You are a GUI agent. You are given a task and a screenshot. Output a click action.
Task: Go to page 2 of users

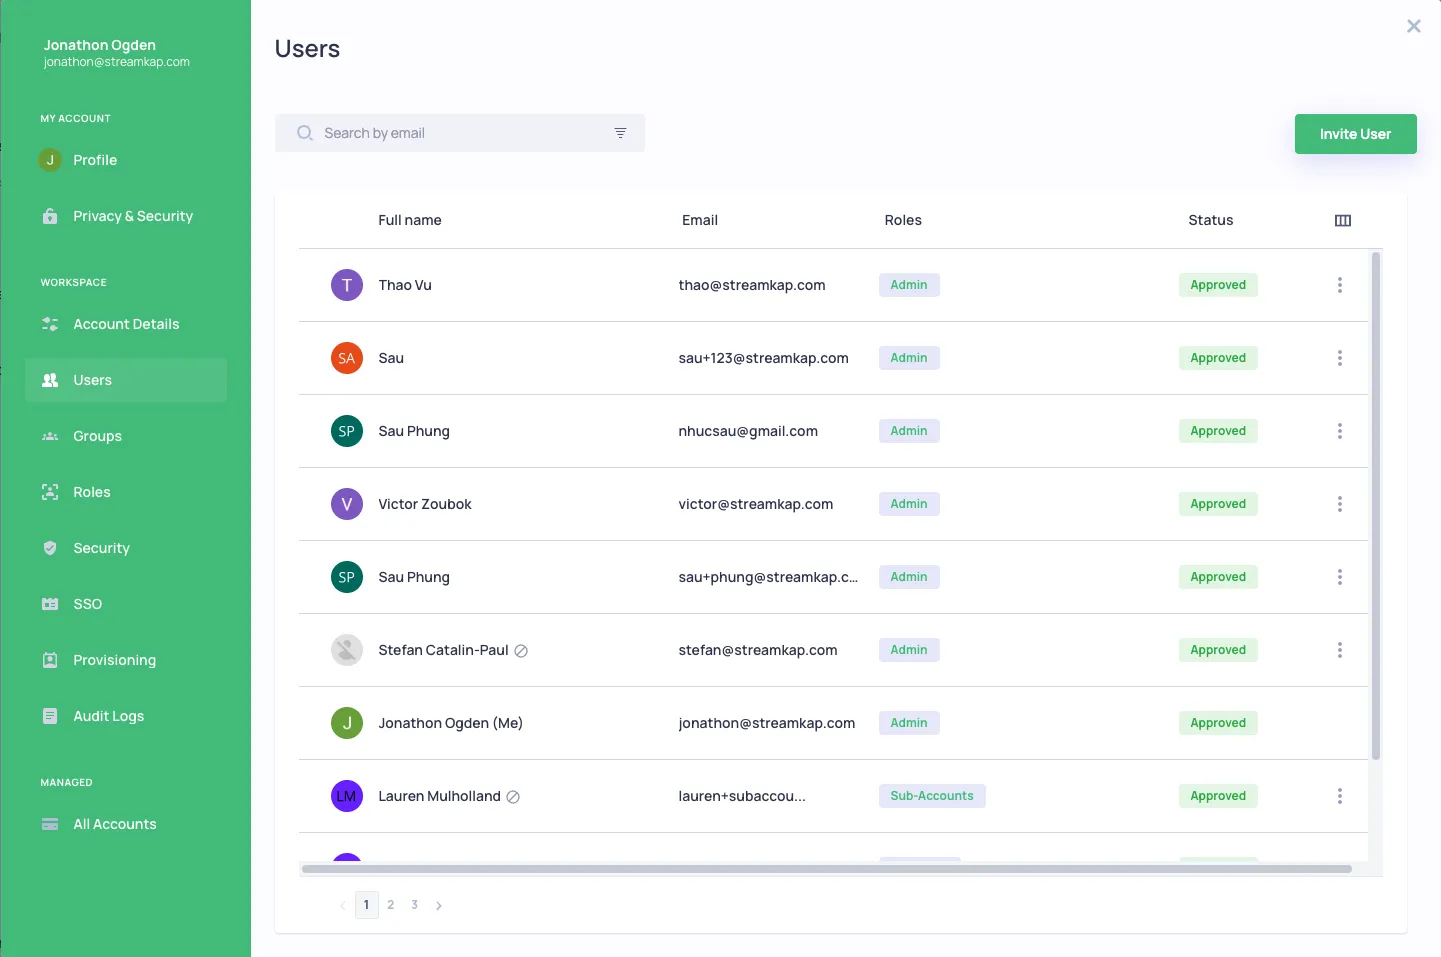(x=391, y=905)
